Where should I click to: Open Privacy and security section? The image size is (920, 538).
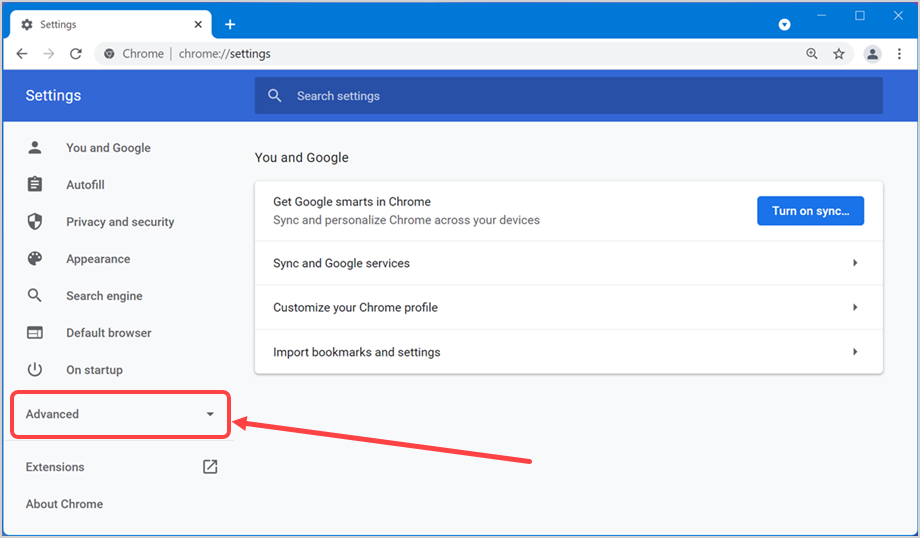pyautogui.click(x=120, y=222)
